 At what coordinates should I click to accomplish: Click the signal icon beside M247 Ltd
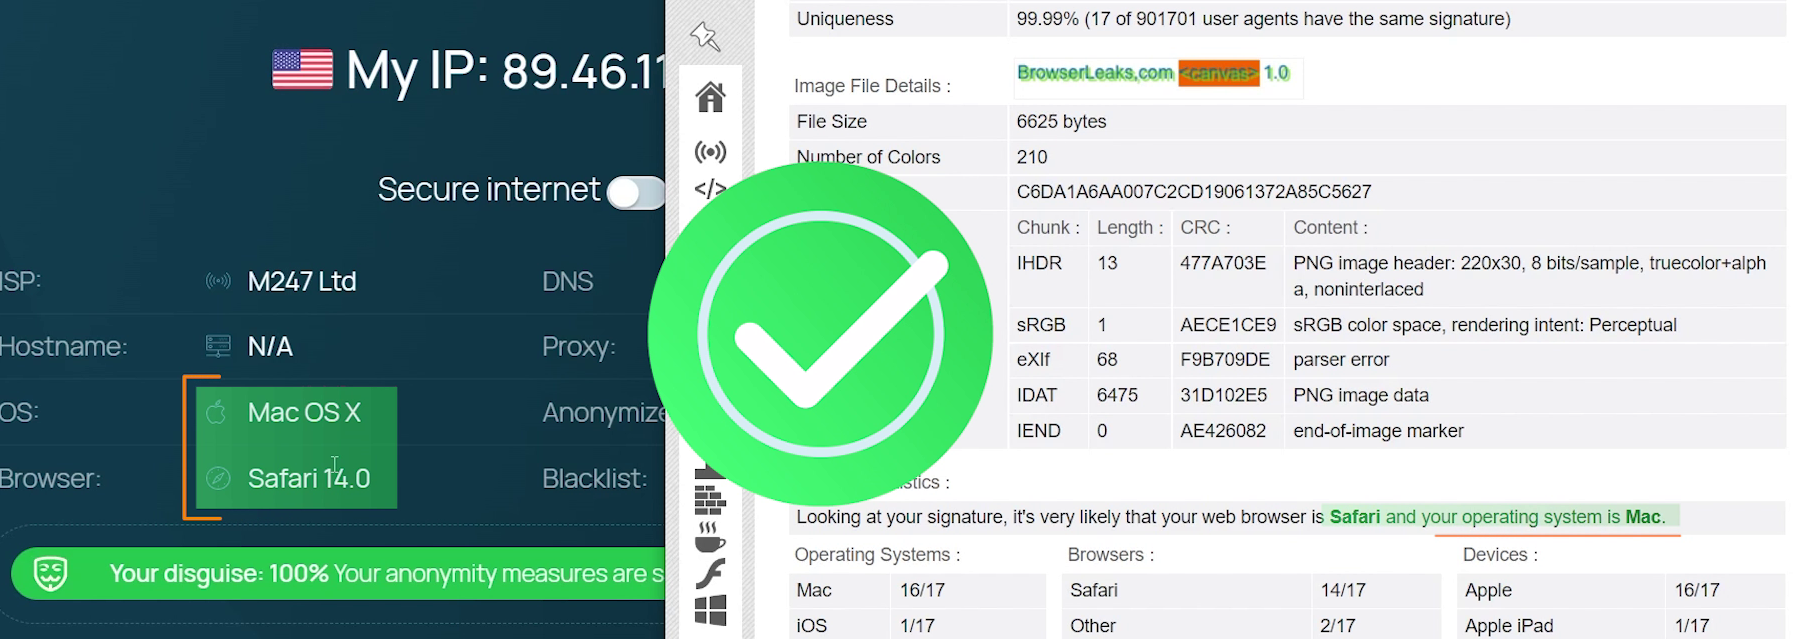click(218, 281)
